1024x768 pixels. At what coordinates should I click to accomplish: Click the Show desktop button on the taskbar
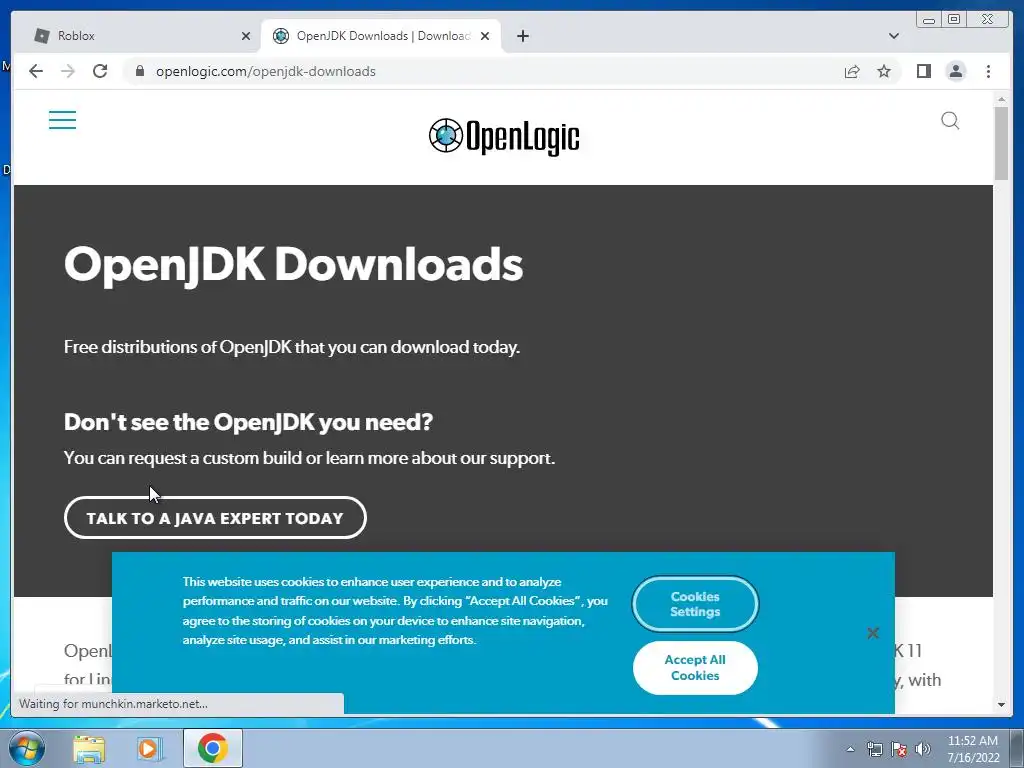pos(1017,748)
